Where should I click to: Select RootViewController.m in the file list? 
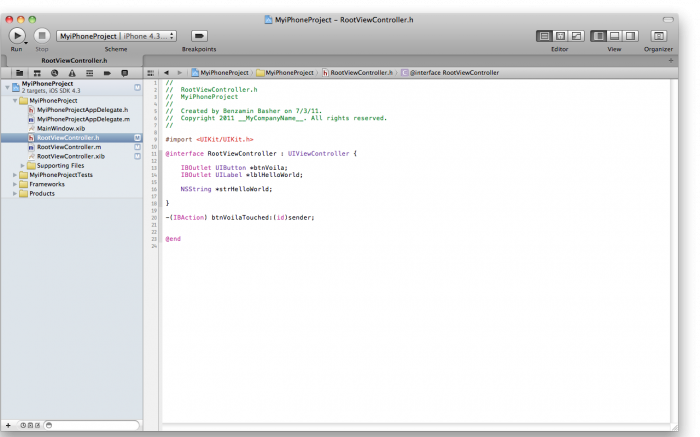click(x=68, y=147)
